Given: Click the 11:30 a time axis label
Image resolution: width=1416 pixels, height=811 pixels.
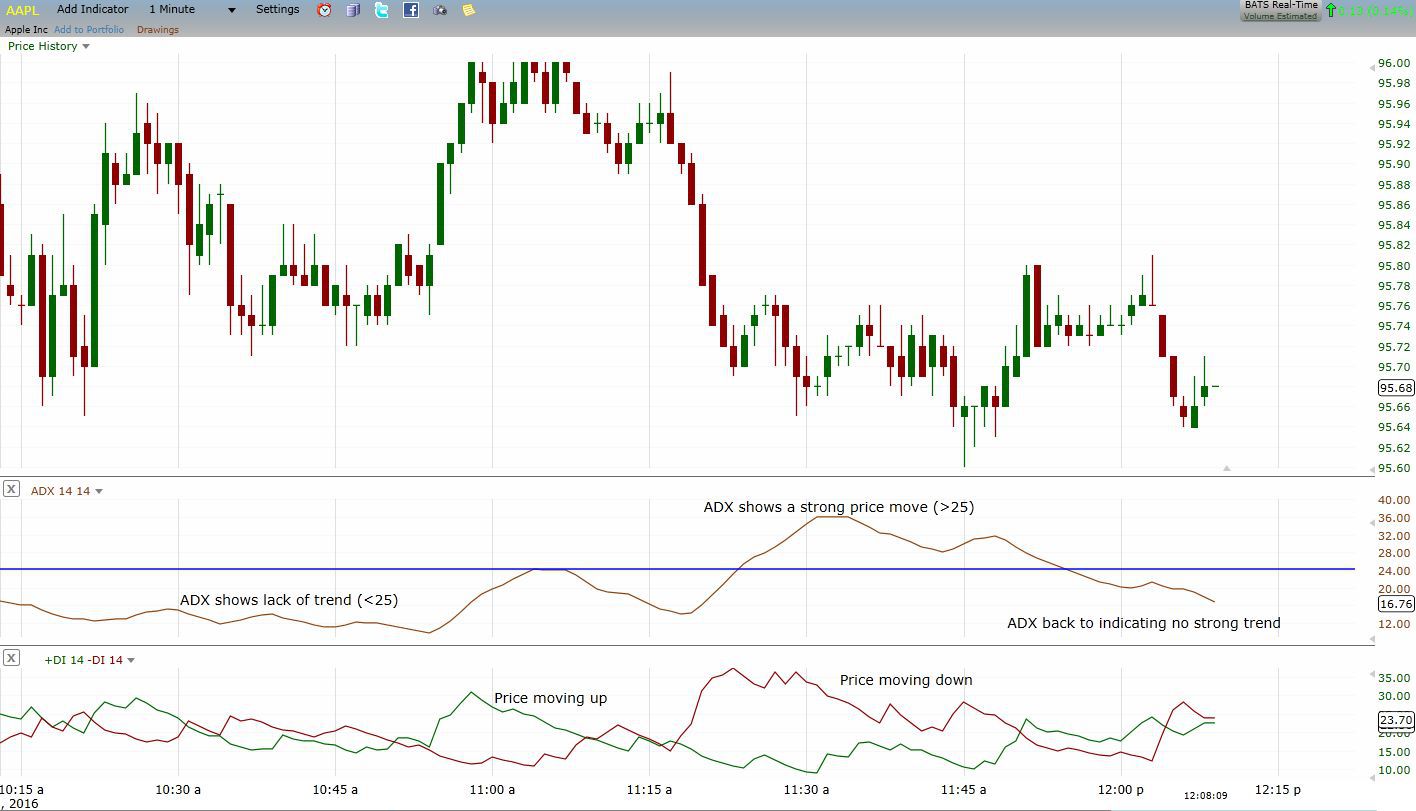Looking at the screenshot, I should [x=806, y=789].
